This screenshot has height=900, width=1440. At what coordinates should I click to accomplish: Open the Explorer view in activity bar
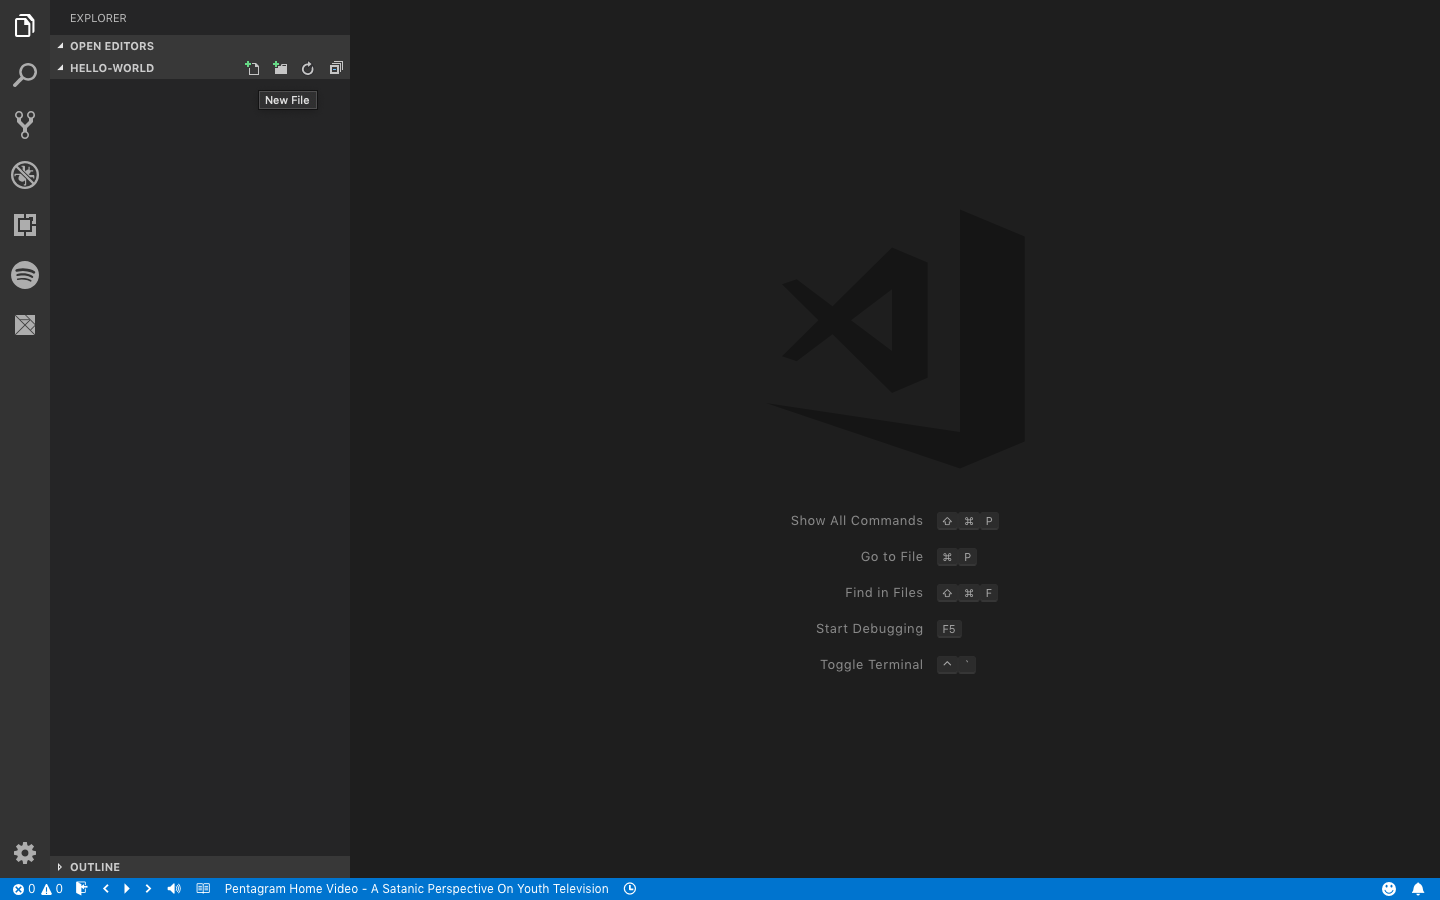(x=25, y=25)
